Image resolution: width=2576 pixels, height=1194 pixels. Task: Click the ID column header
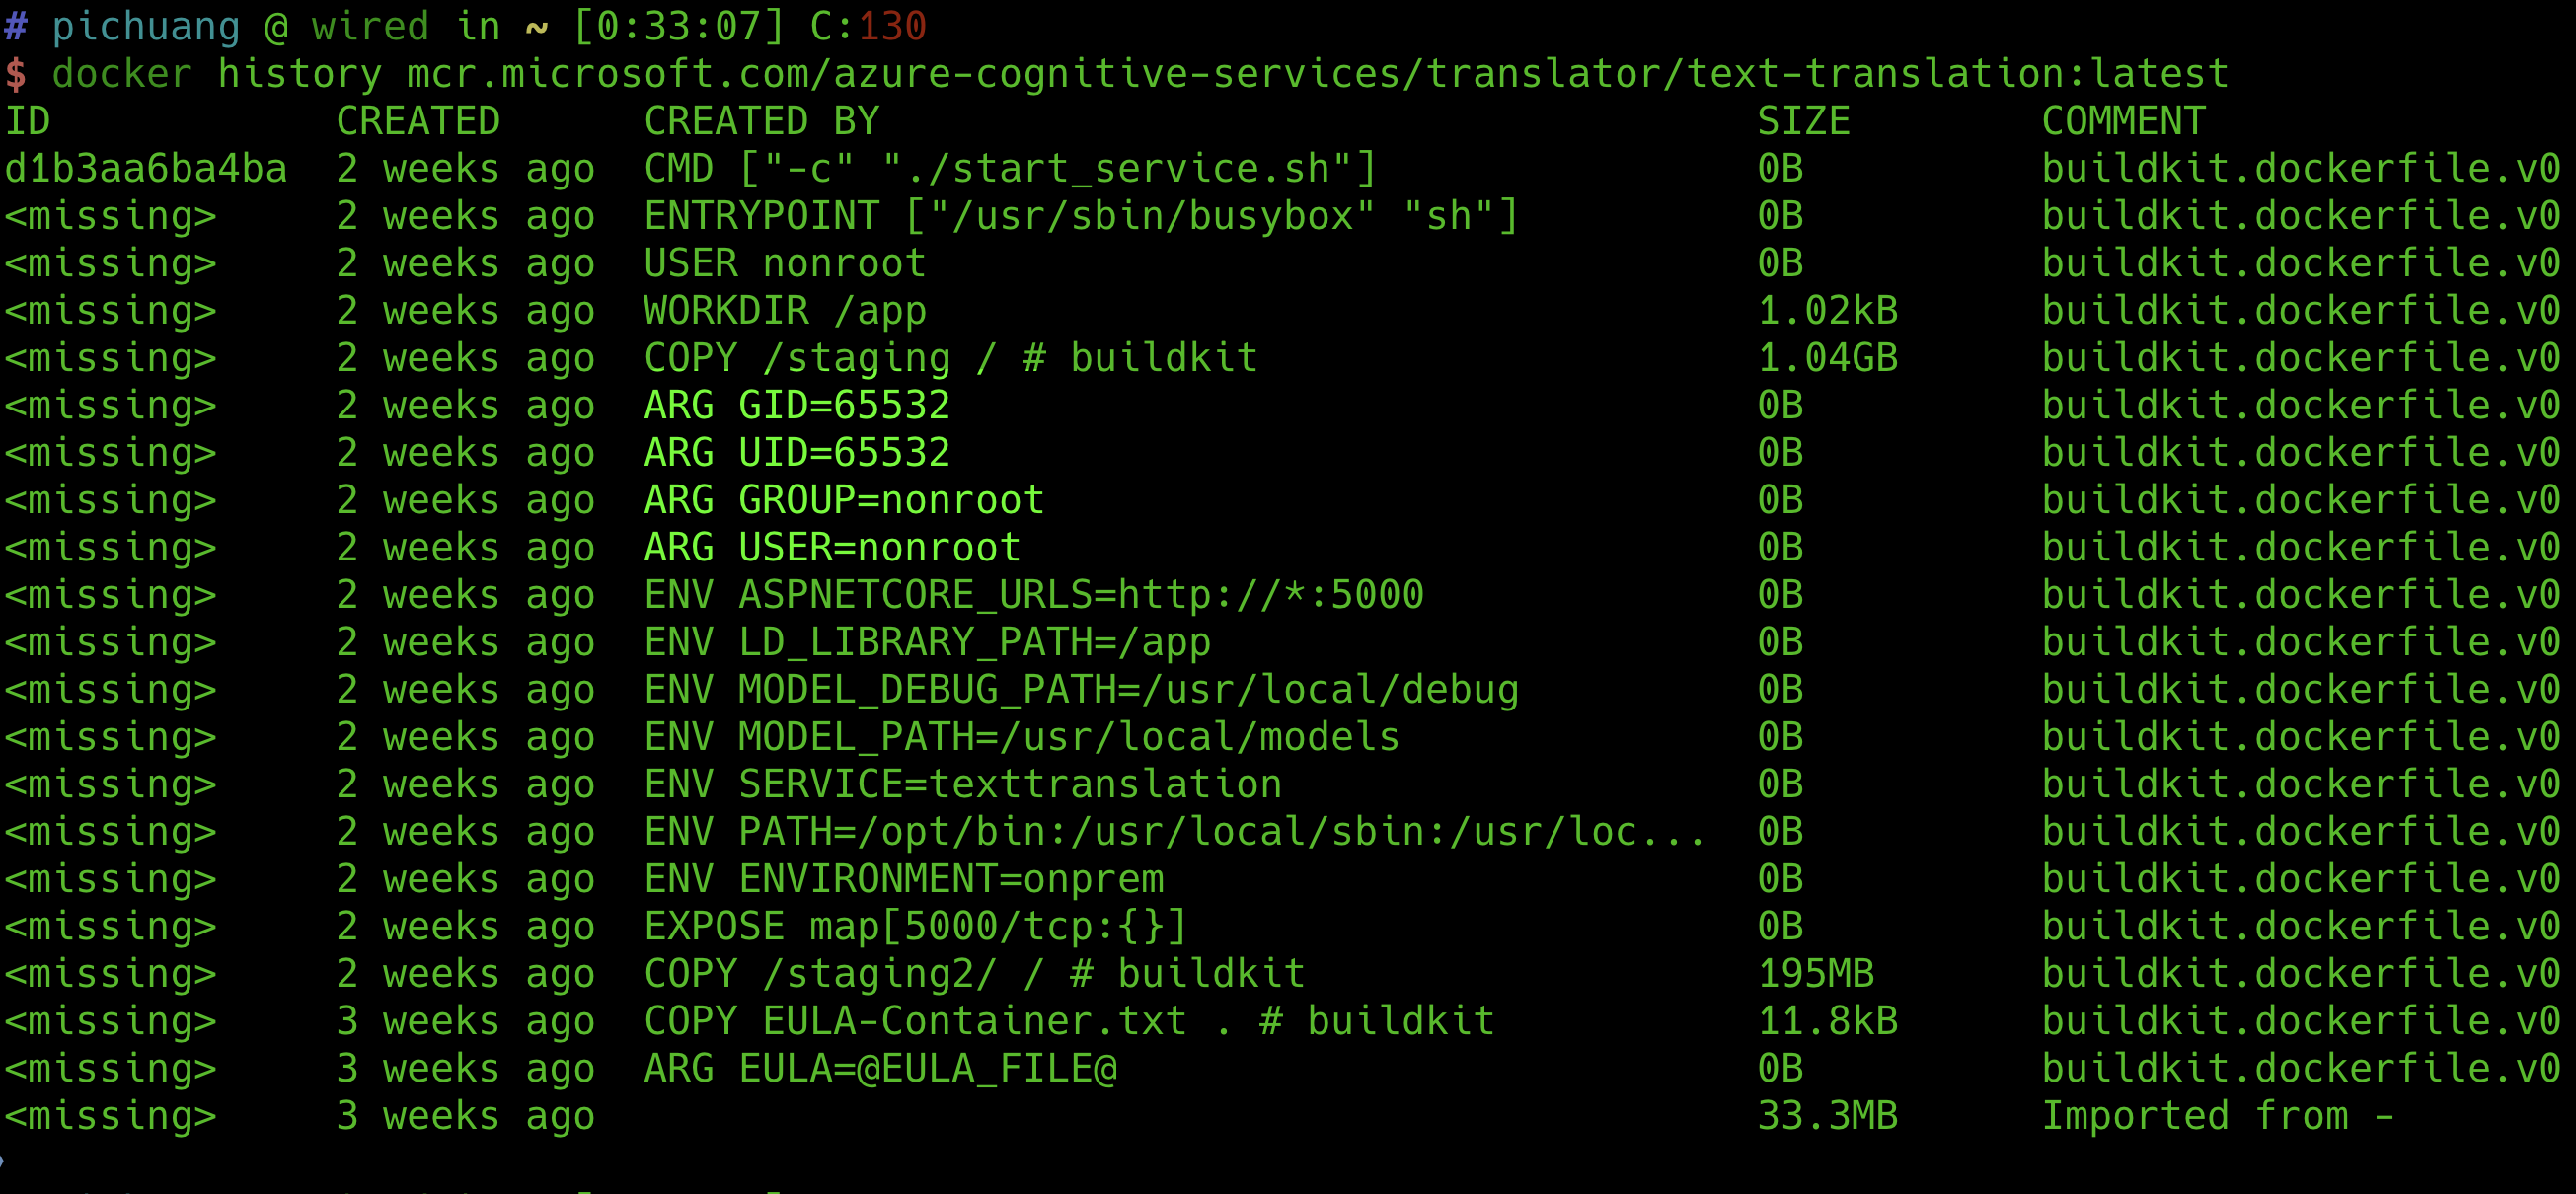click(x=27, y=121)
